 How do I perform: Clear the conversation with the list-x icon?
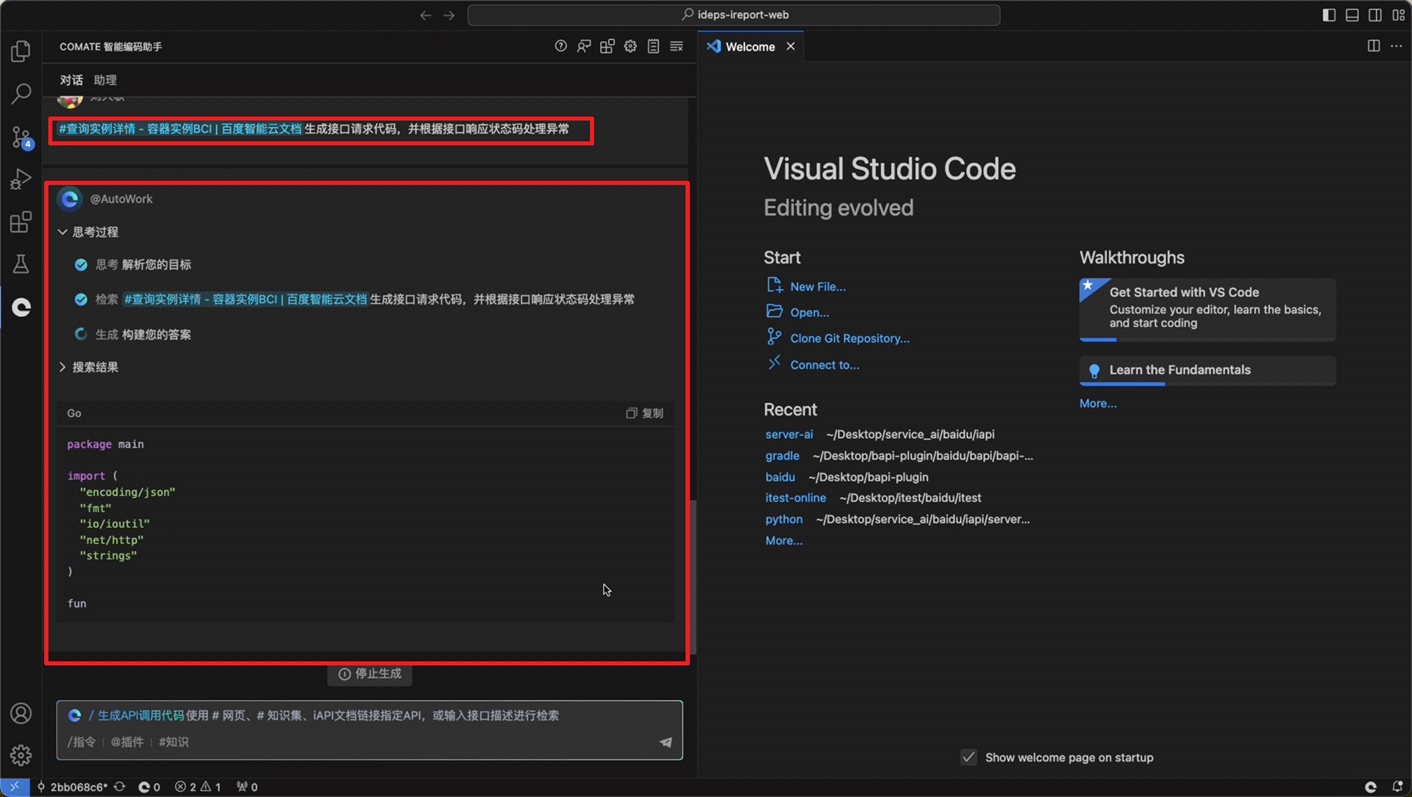pyautogui.click(x=677, y=46)
